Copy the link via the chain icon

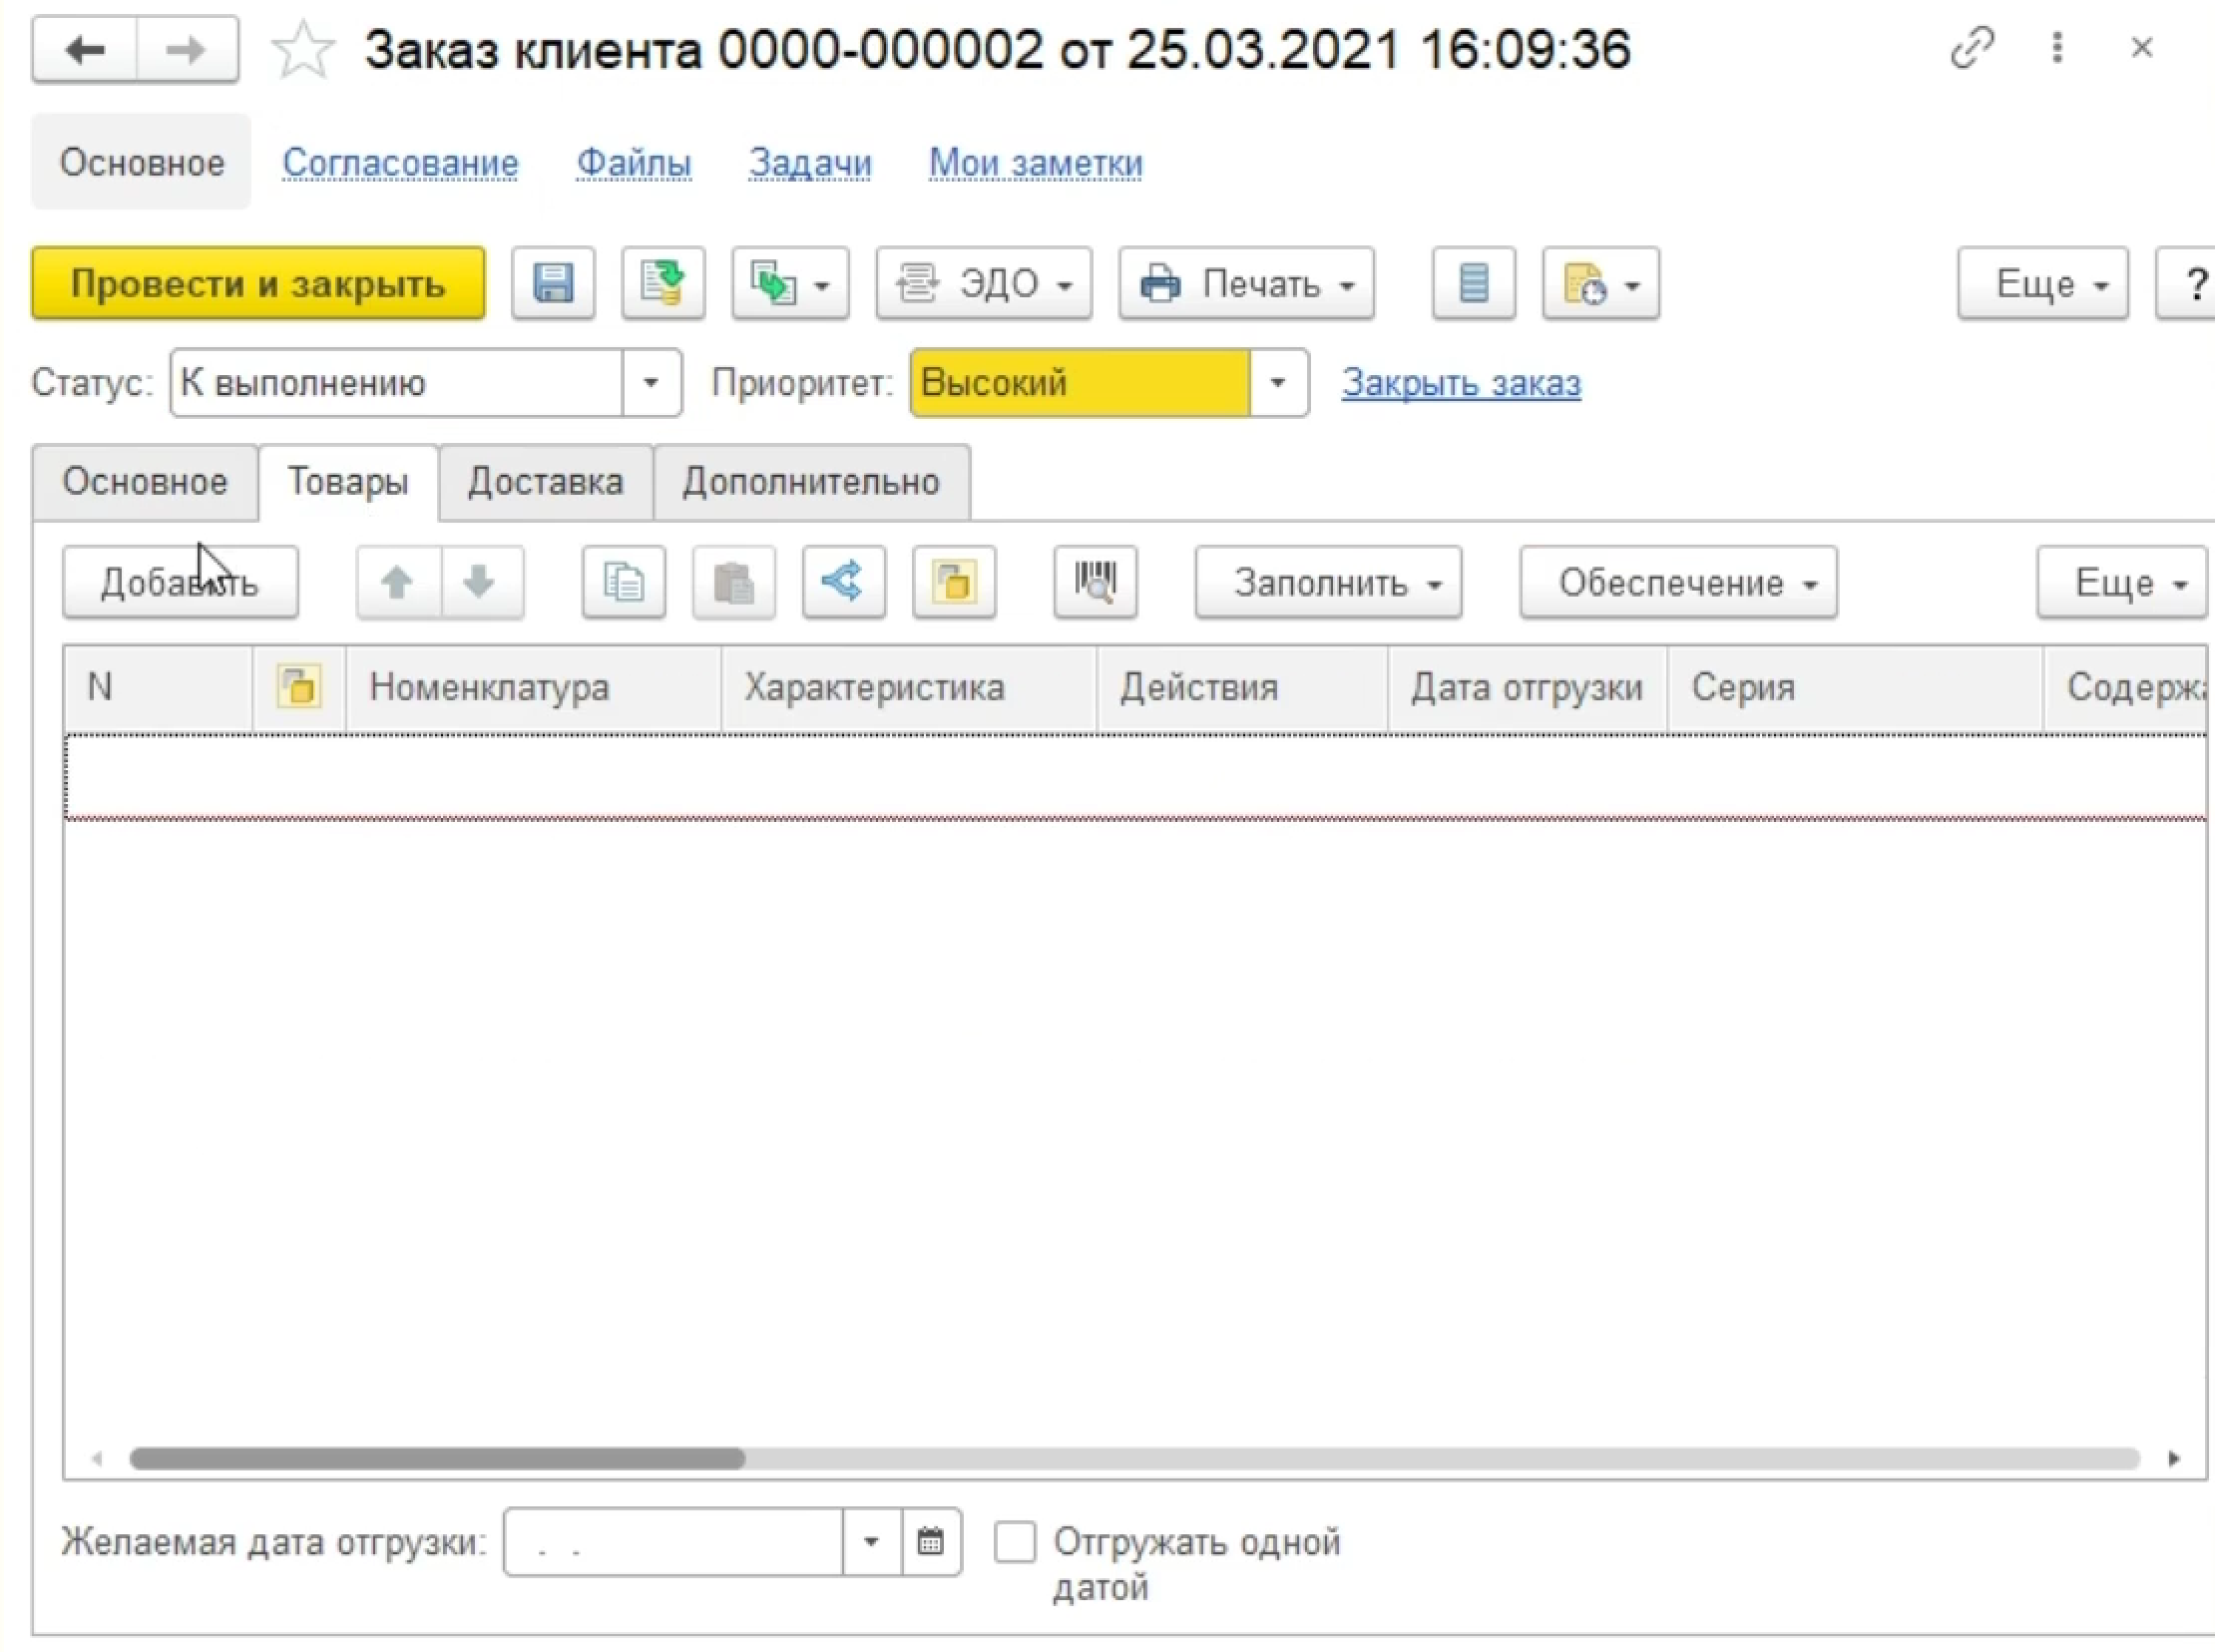point(1972,48)
